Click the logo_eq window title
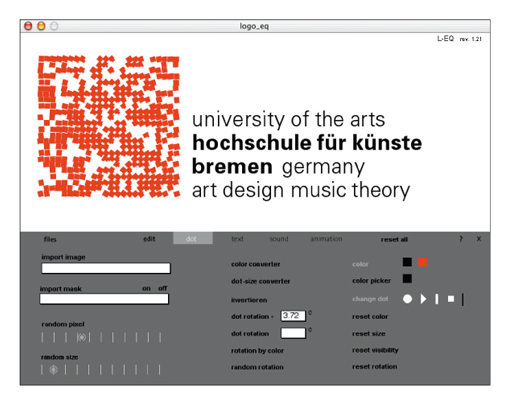 pyautogui.click(x=254, y=26)
